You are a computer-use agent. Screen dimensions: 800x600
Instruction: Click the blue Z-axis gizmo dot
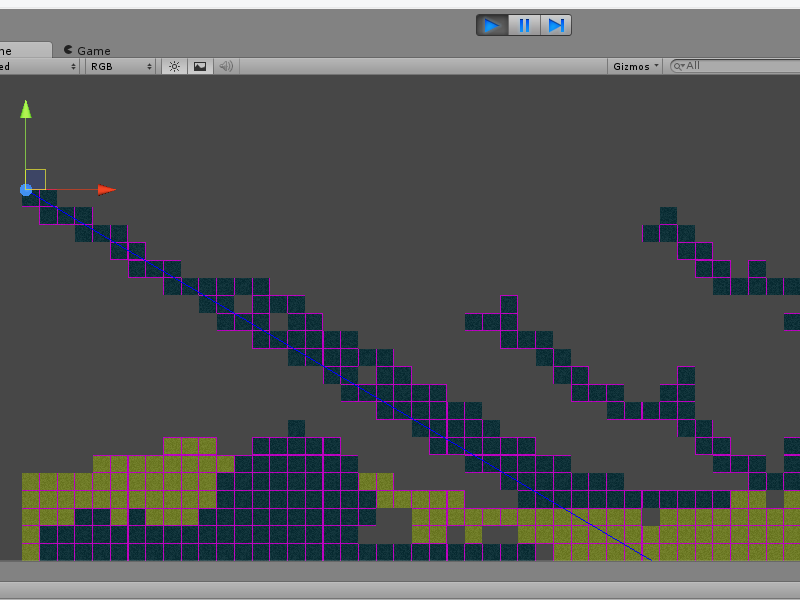[26, 190]
